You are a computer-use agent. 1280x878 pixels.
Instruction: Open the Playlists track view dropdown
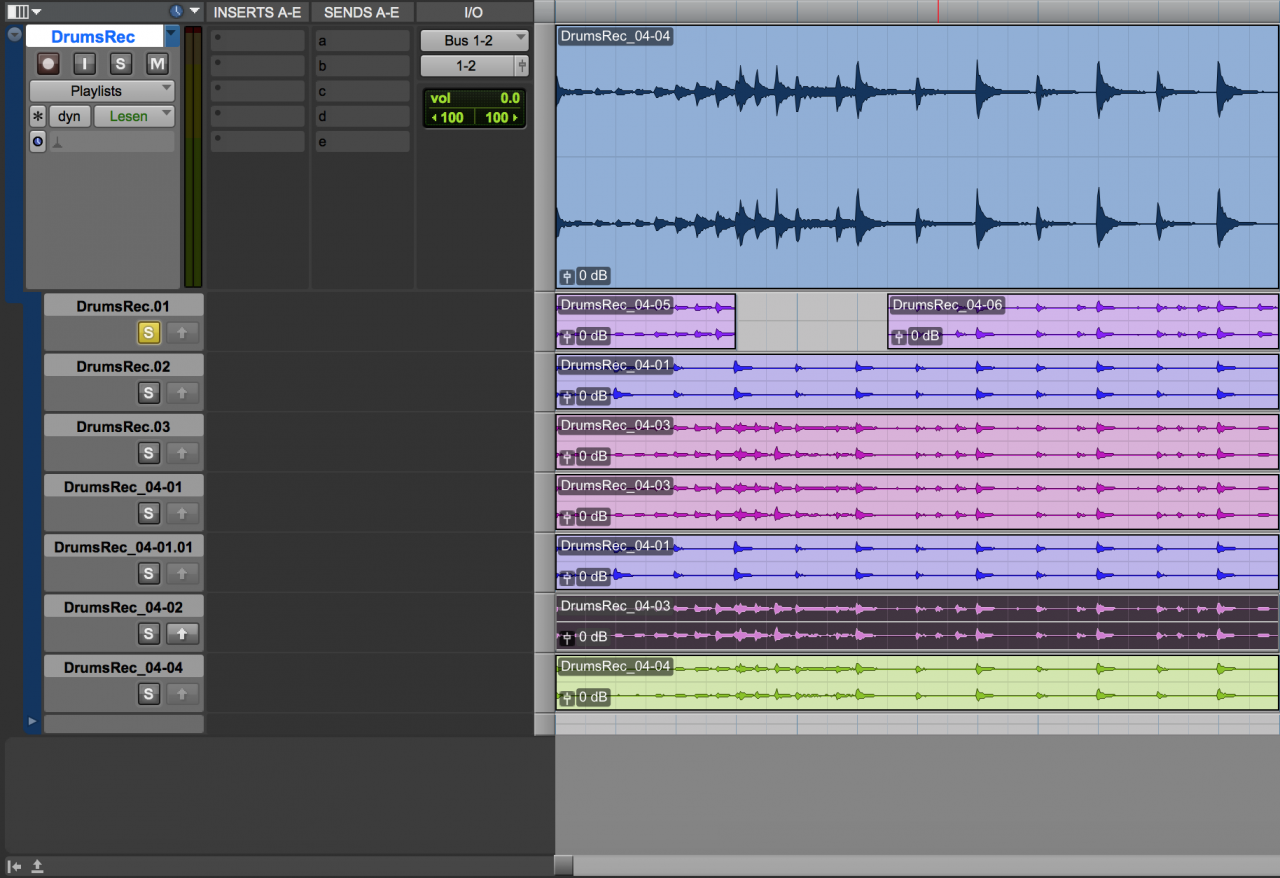(101, 91)
